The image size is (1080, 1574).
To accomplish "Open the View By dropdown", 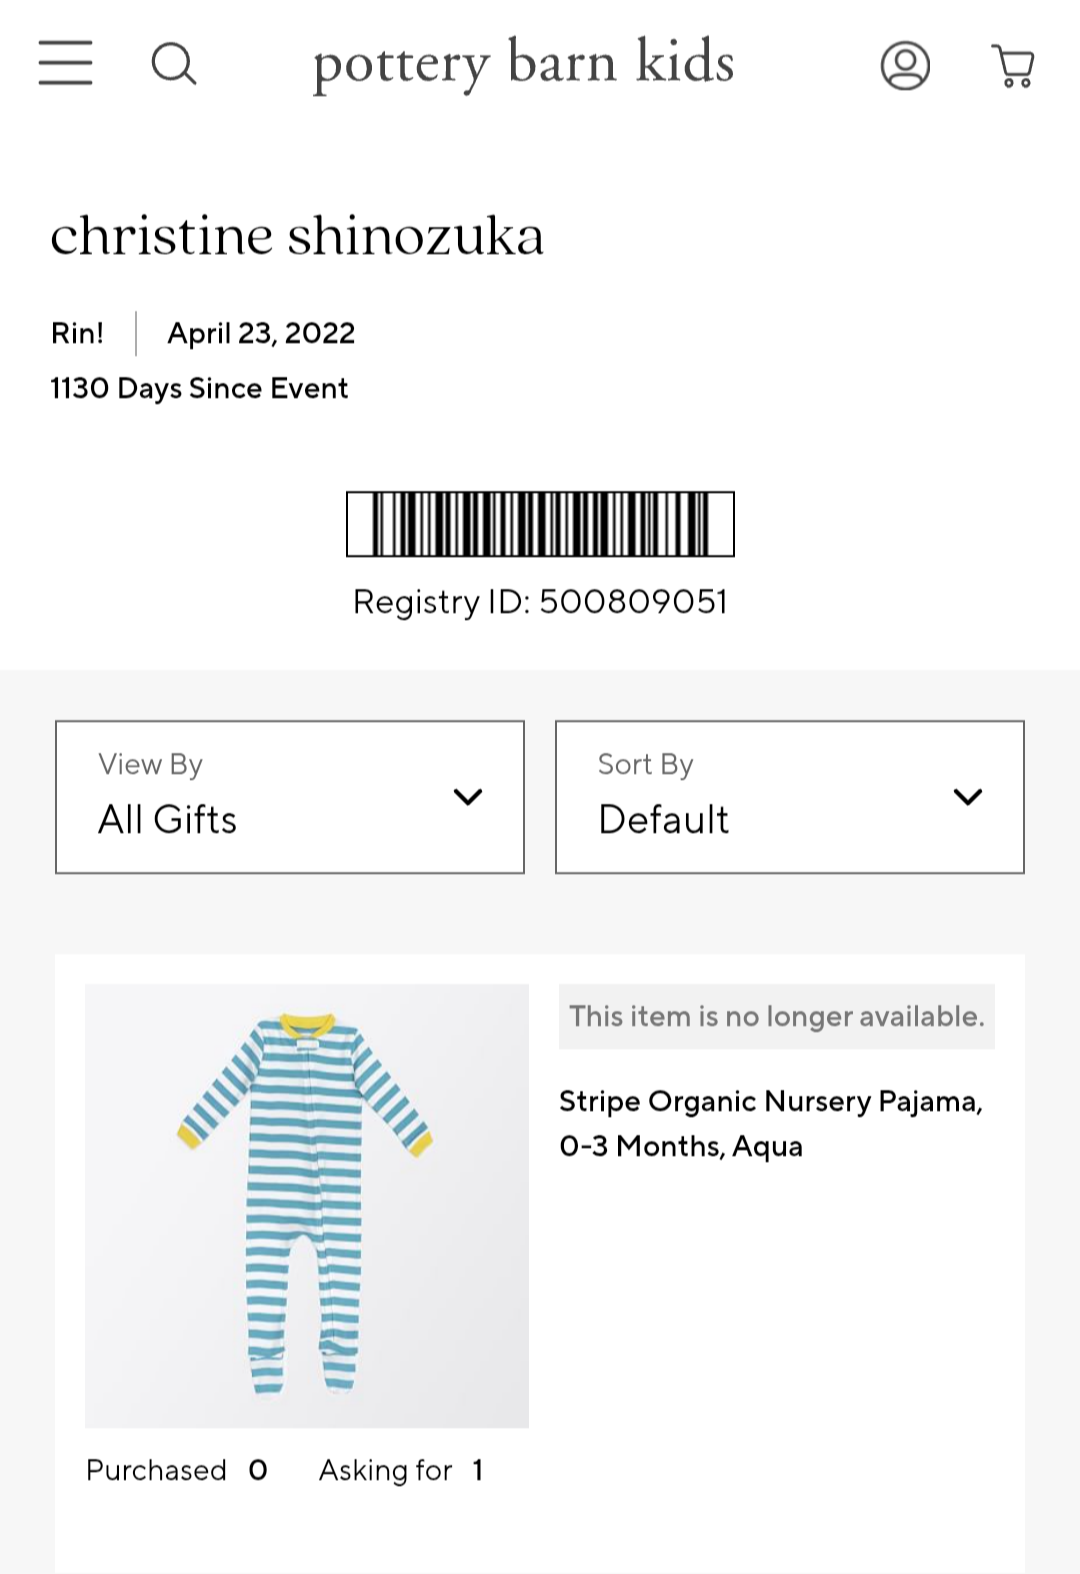I will [x=290, y=797].
